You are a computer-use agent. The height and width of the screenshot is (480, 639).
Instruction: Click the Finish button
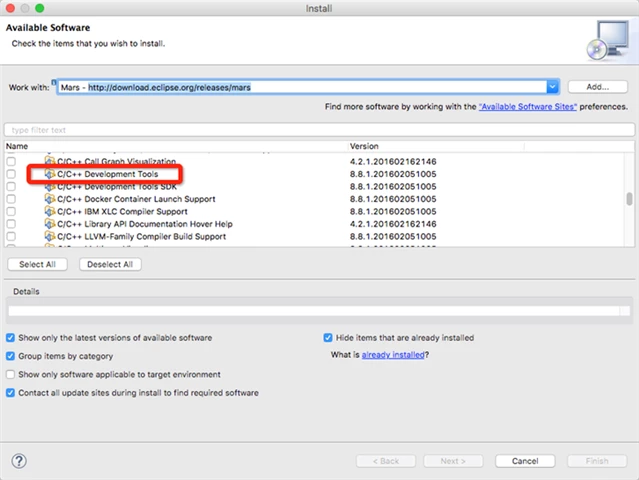(x=597, y=461)
